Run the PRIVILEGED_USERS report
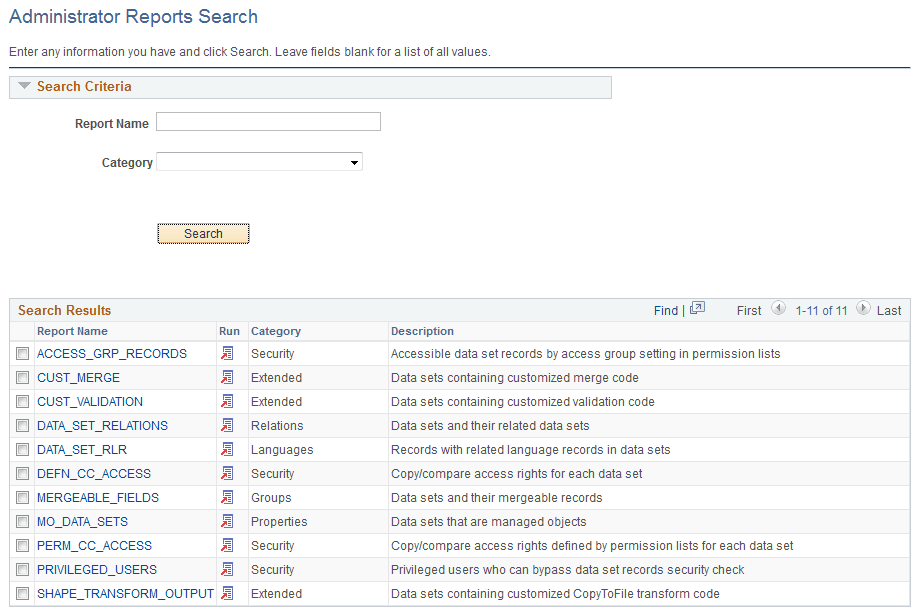The width and height of the screenshot is (920, 614). pyautogui.click(x=227, y=570)
